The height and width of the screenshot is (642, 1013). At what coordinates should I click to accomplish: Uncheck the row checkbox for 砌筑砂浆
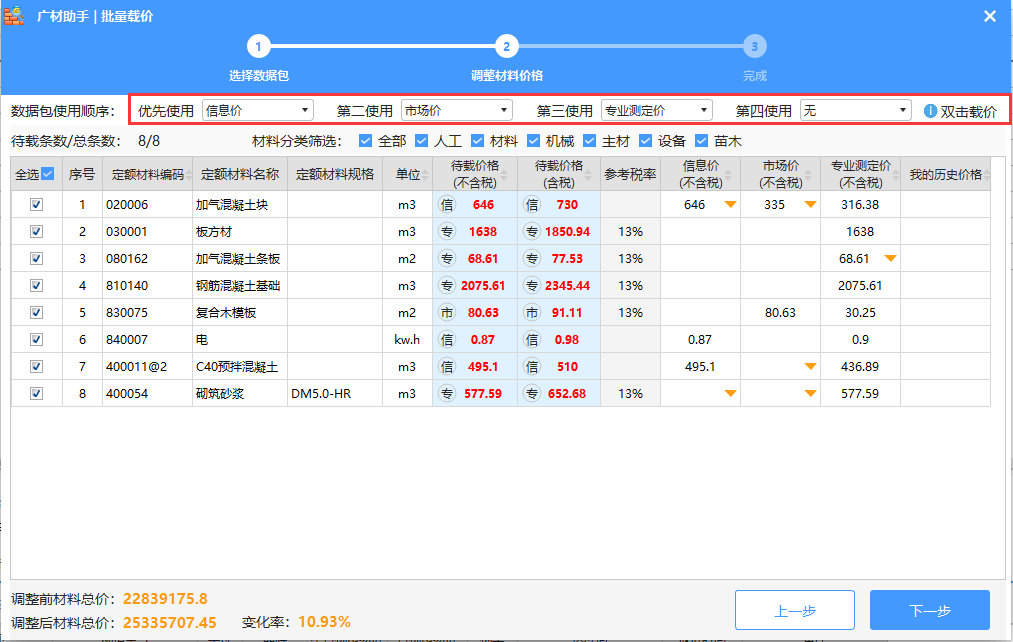click(37, 394)
